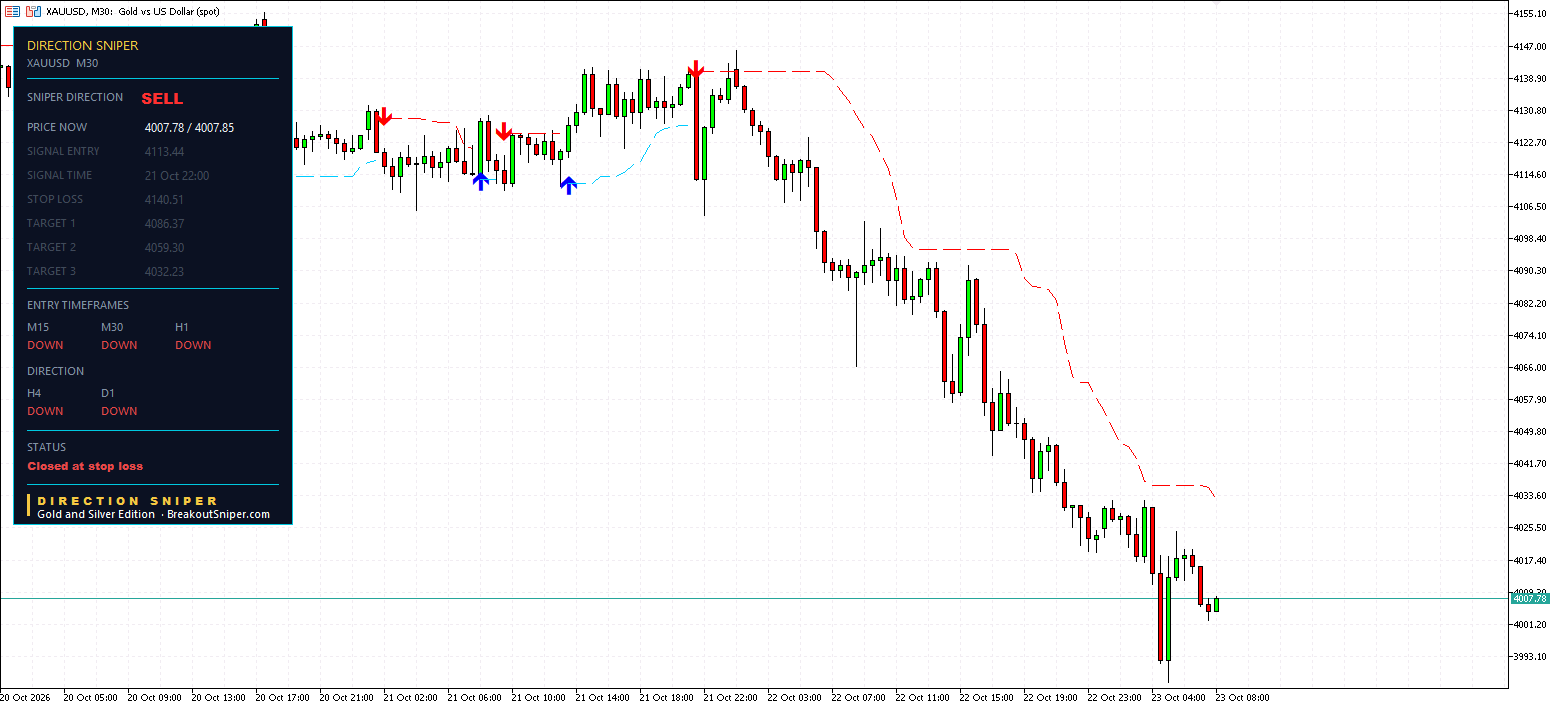Select the middle red sell arrow on chart
The height and width of the screenshot is (708, 1560).
504,131
